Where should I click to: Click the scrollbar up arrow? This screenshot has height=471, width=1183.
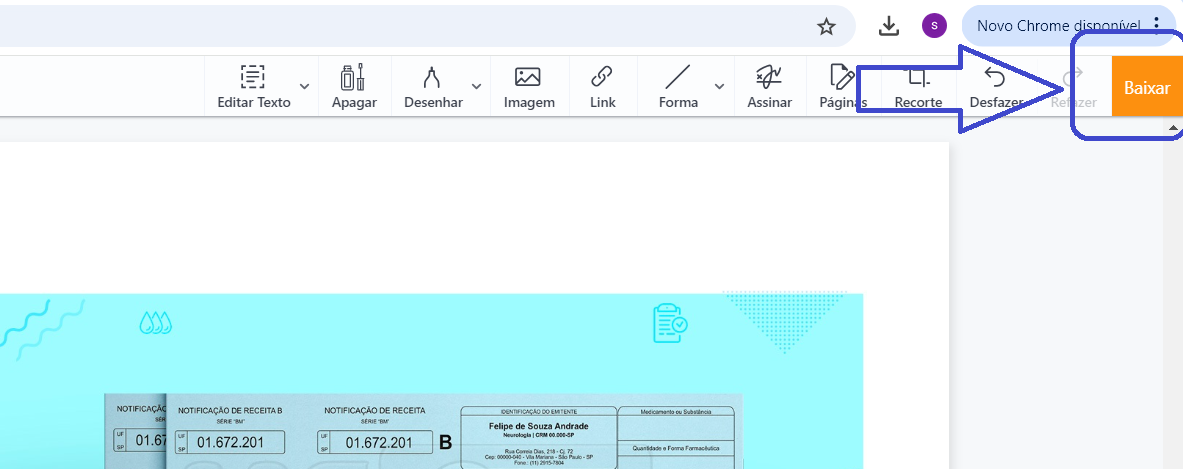[x=1172, y=130]
